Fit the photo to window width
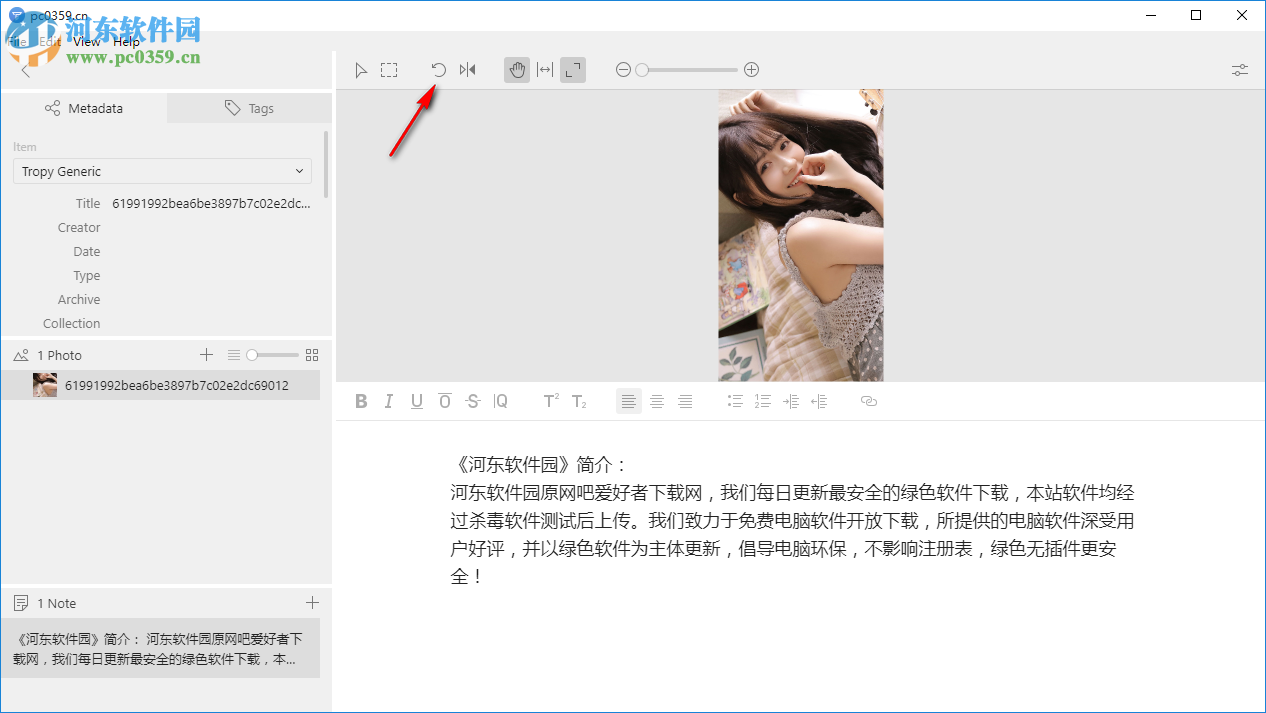The height and width of the screenshot is (713, 1266). [544, 69]
